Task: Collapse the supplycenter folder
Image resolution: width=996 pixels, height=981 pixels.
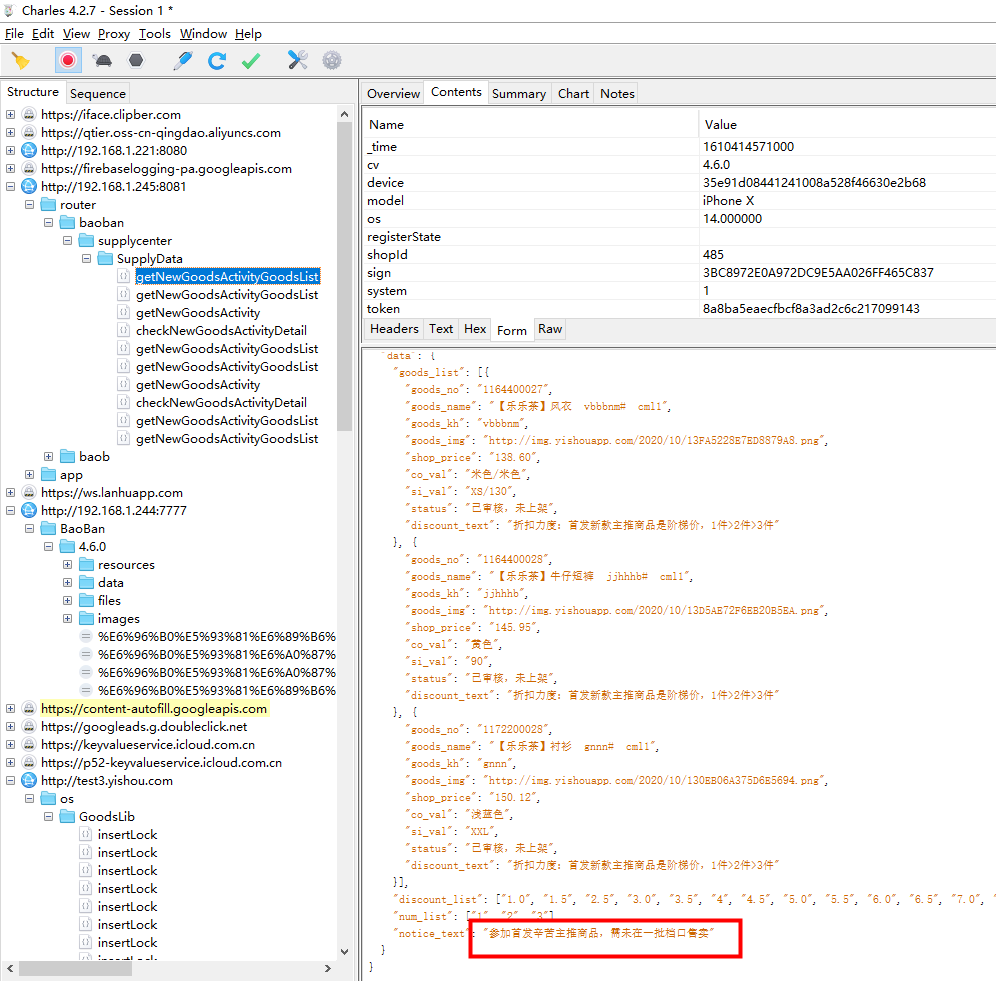Action: click(67, 241)
